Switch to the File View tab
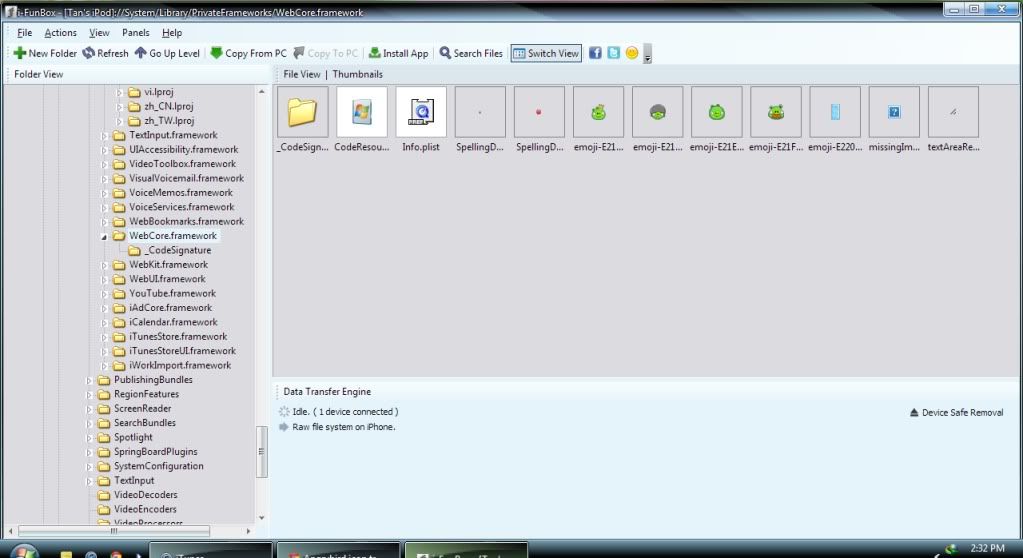Image resolution: width=1023 pixels, height=558 pixels. [x=302, y=74]
